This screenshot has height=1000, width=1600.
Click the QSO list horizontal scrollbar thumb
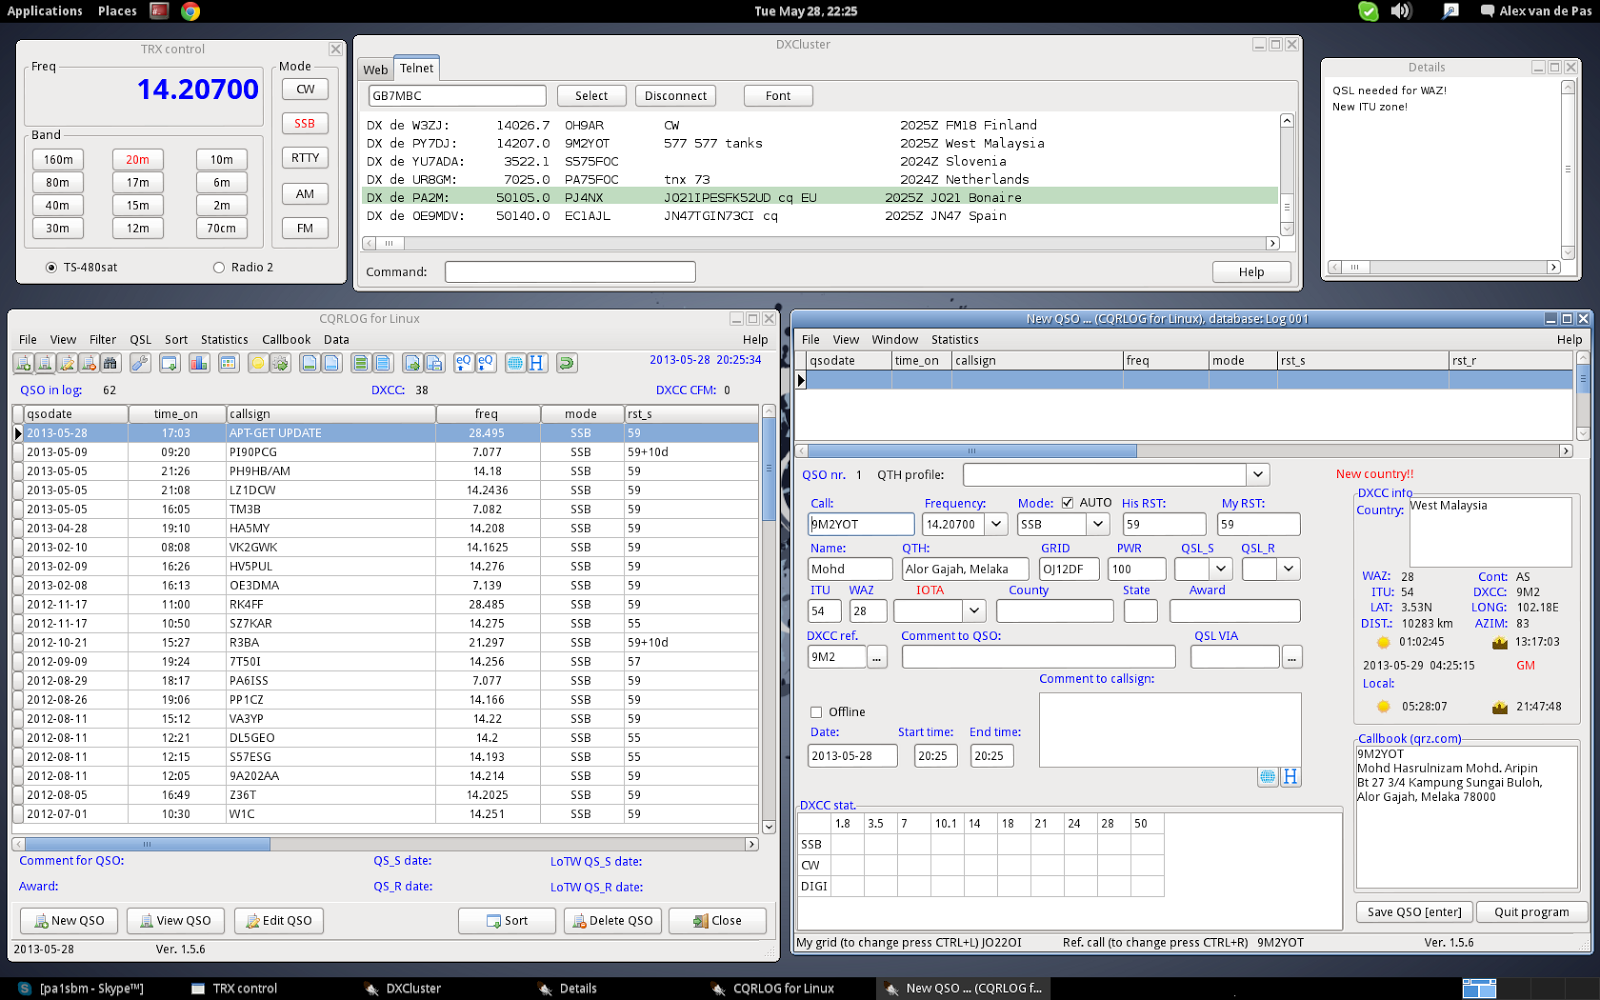pos(147,844)
